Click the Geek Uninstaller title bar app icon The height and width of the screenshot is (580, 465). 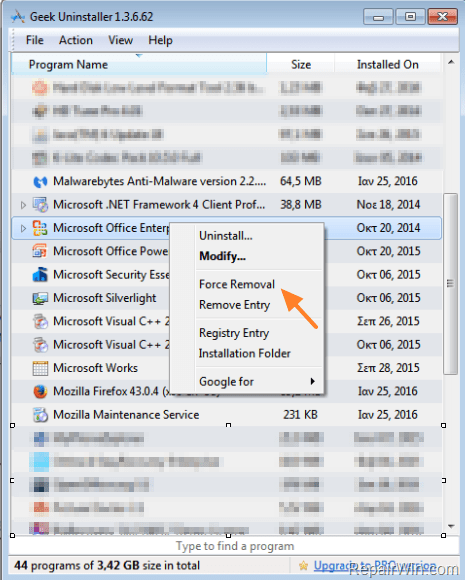17,17
